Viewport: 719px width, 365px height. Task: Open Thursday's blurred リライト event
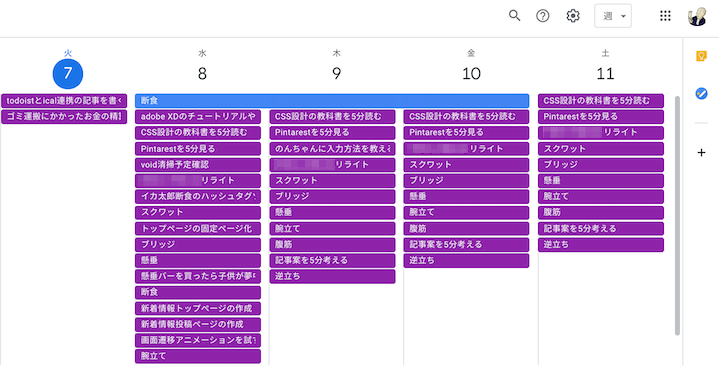point(332,165)
